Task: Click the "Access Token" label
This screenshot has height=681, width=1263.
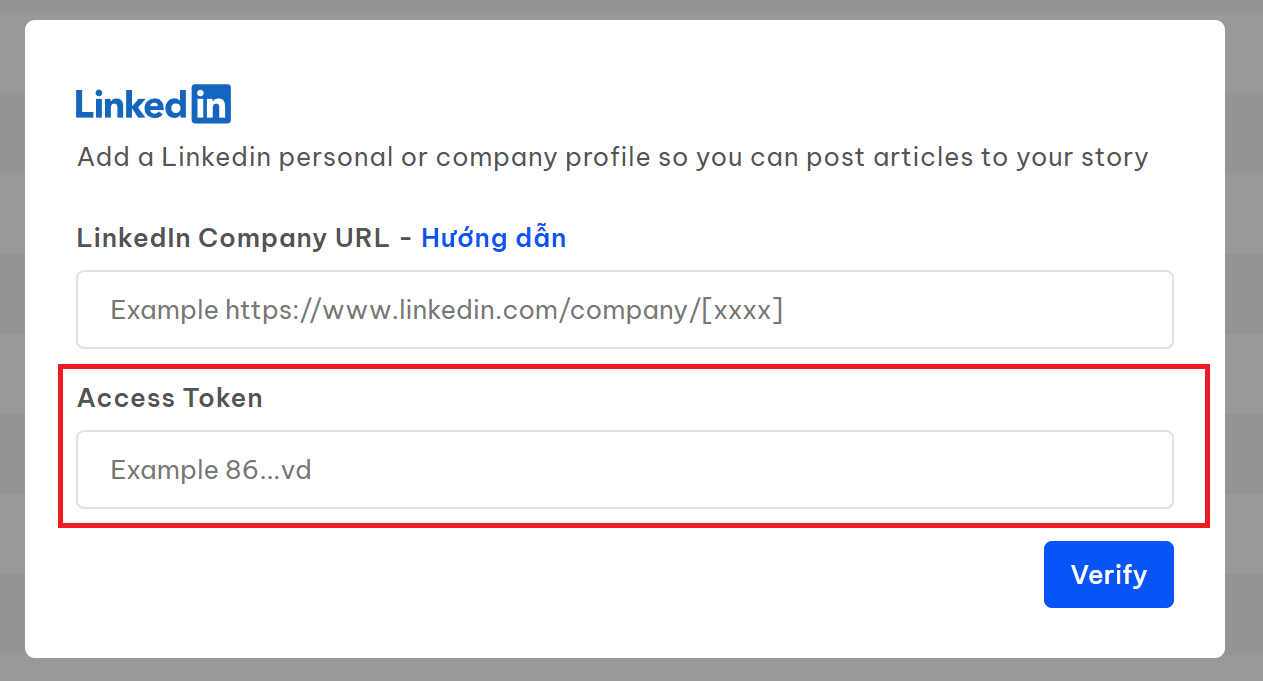Action: [x=170, y=398]
